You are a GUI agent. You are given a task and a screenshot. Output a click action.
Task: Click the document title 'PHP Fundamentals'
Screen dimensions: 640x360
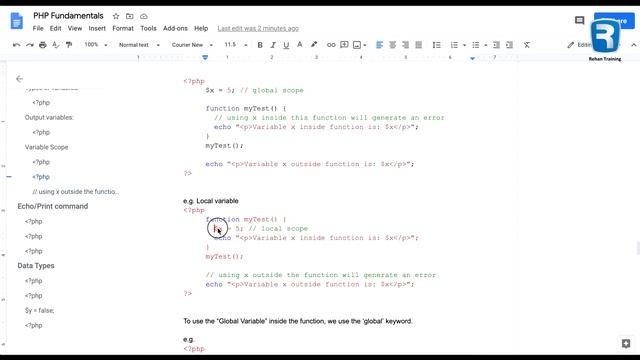[68, 16]
